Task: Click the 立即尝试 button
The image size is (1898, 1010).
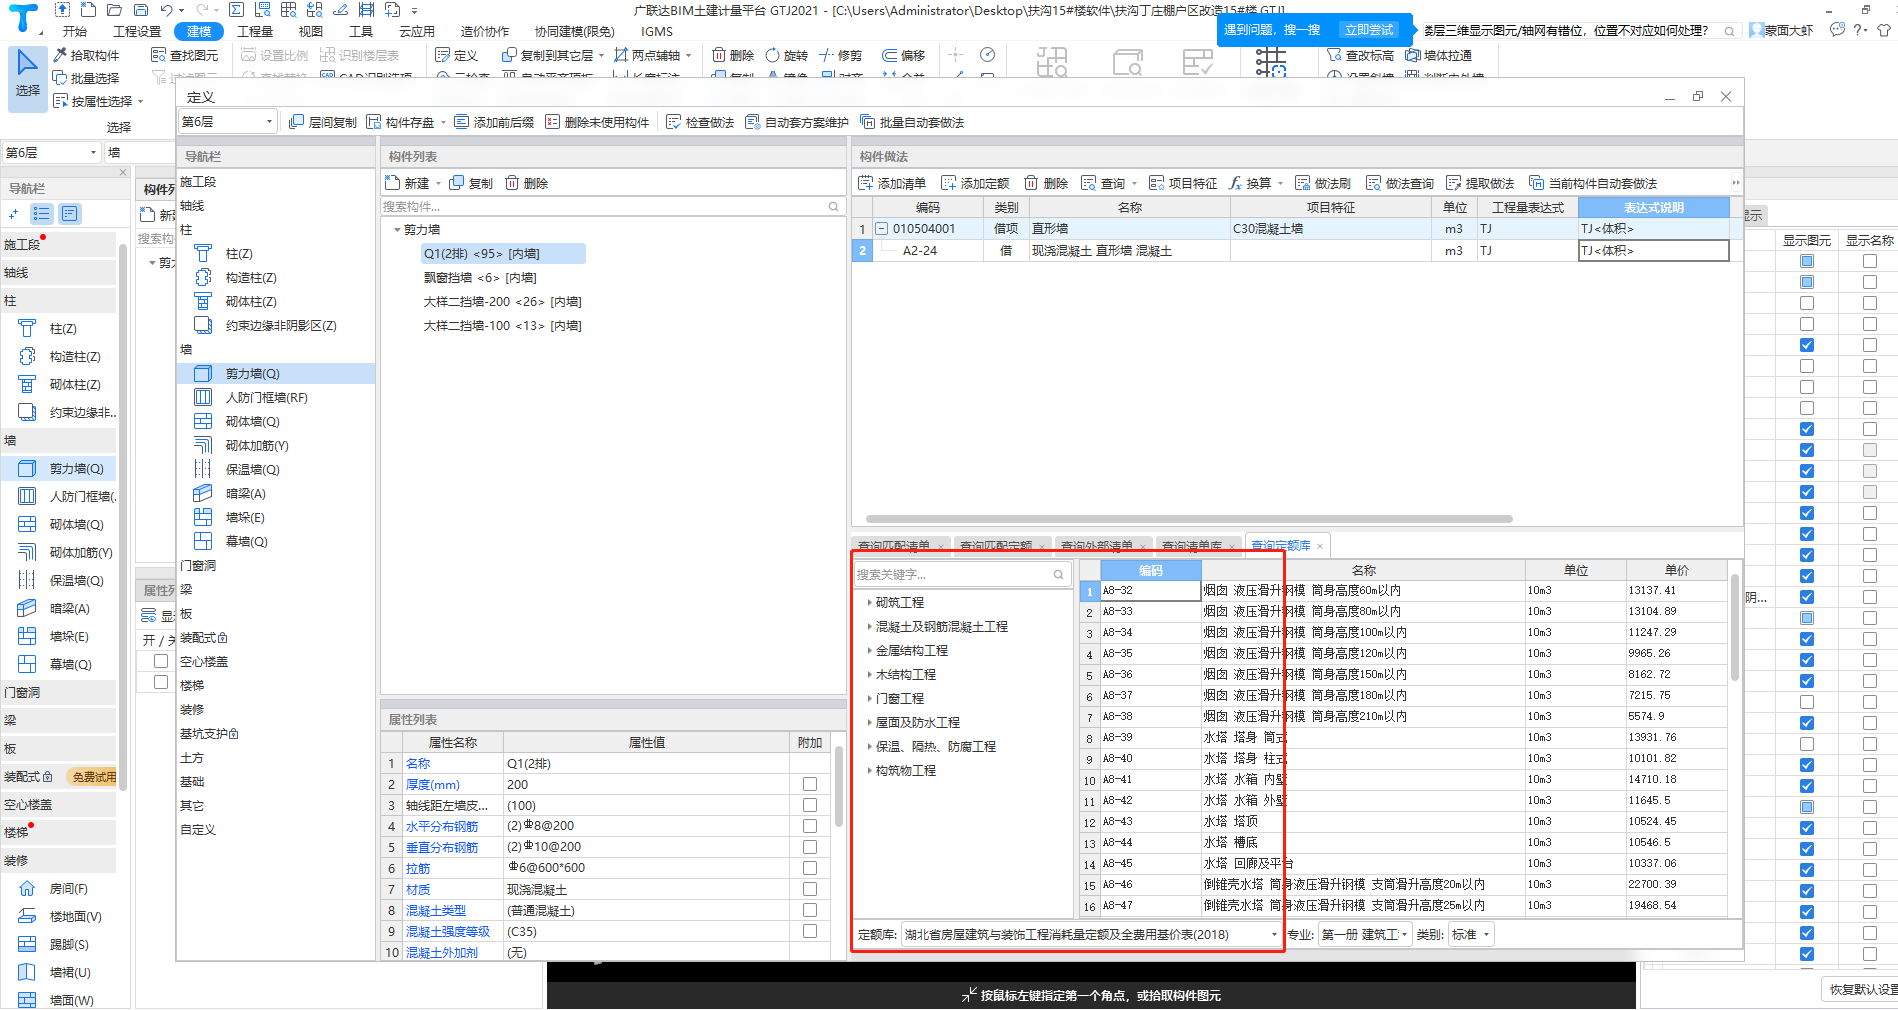Action: (1369, 30)
